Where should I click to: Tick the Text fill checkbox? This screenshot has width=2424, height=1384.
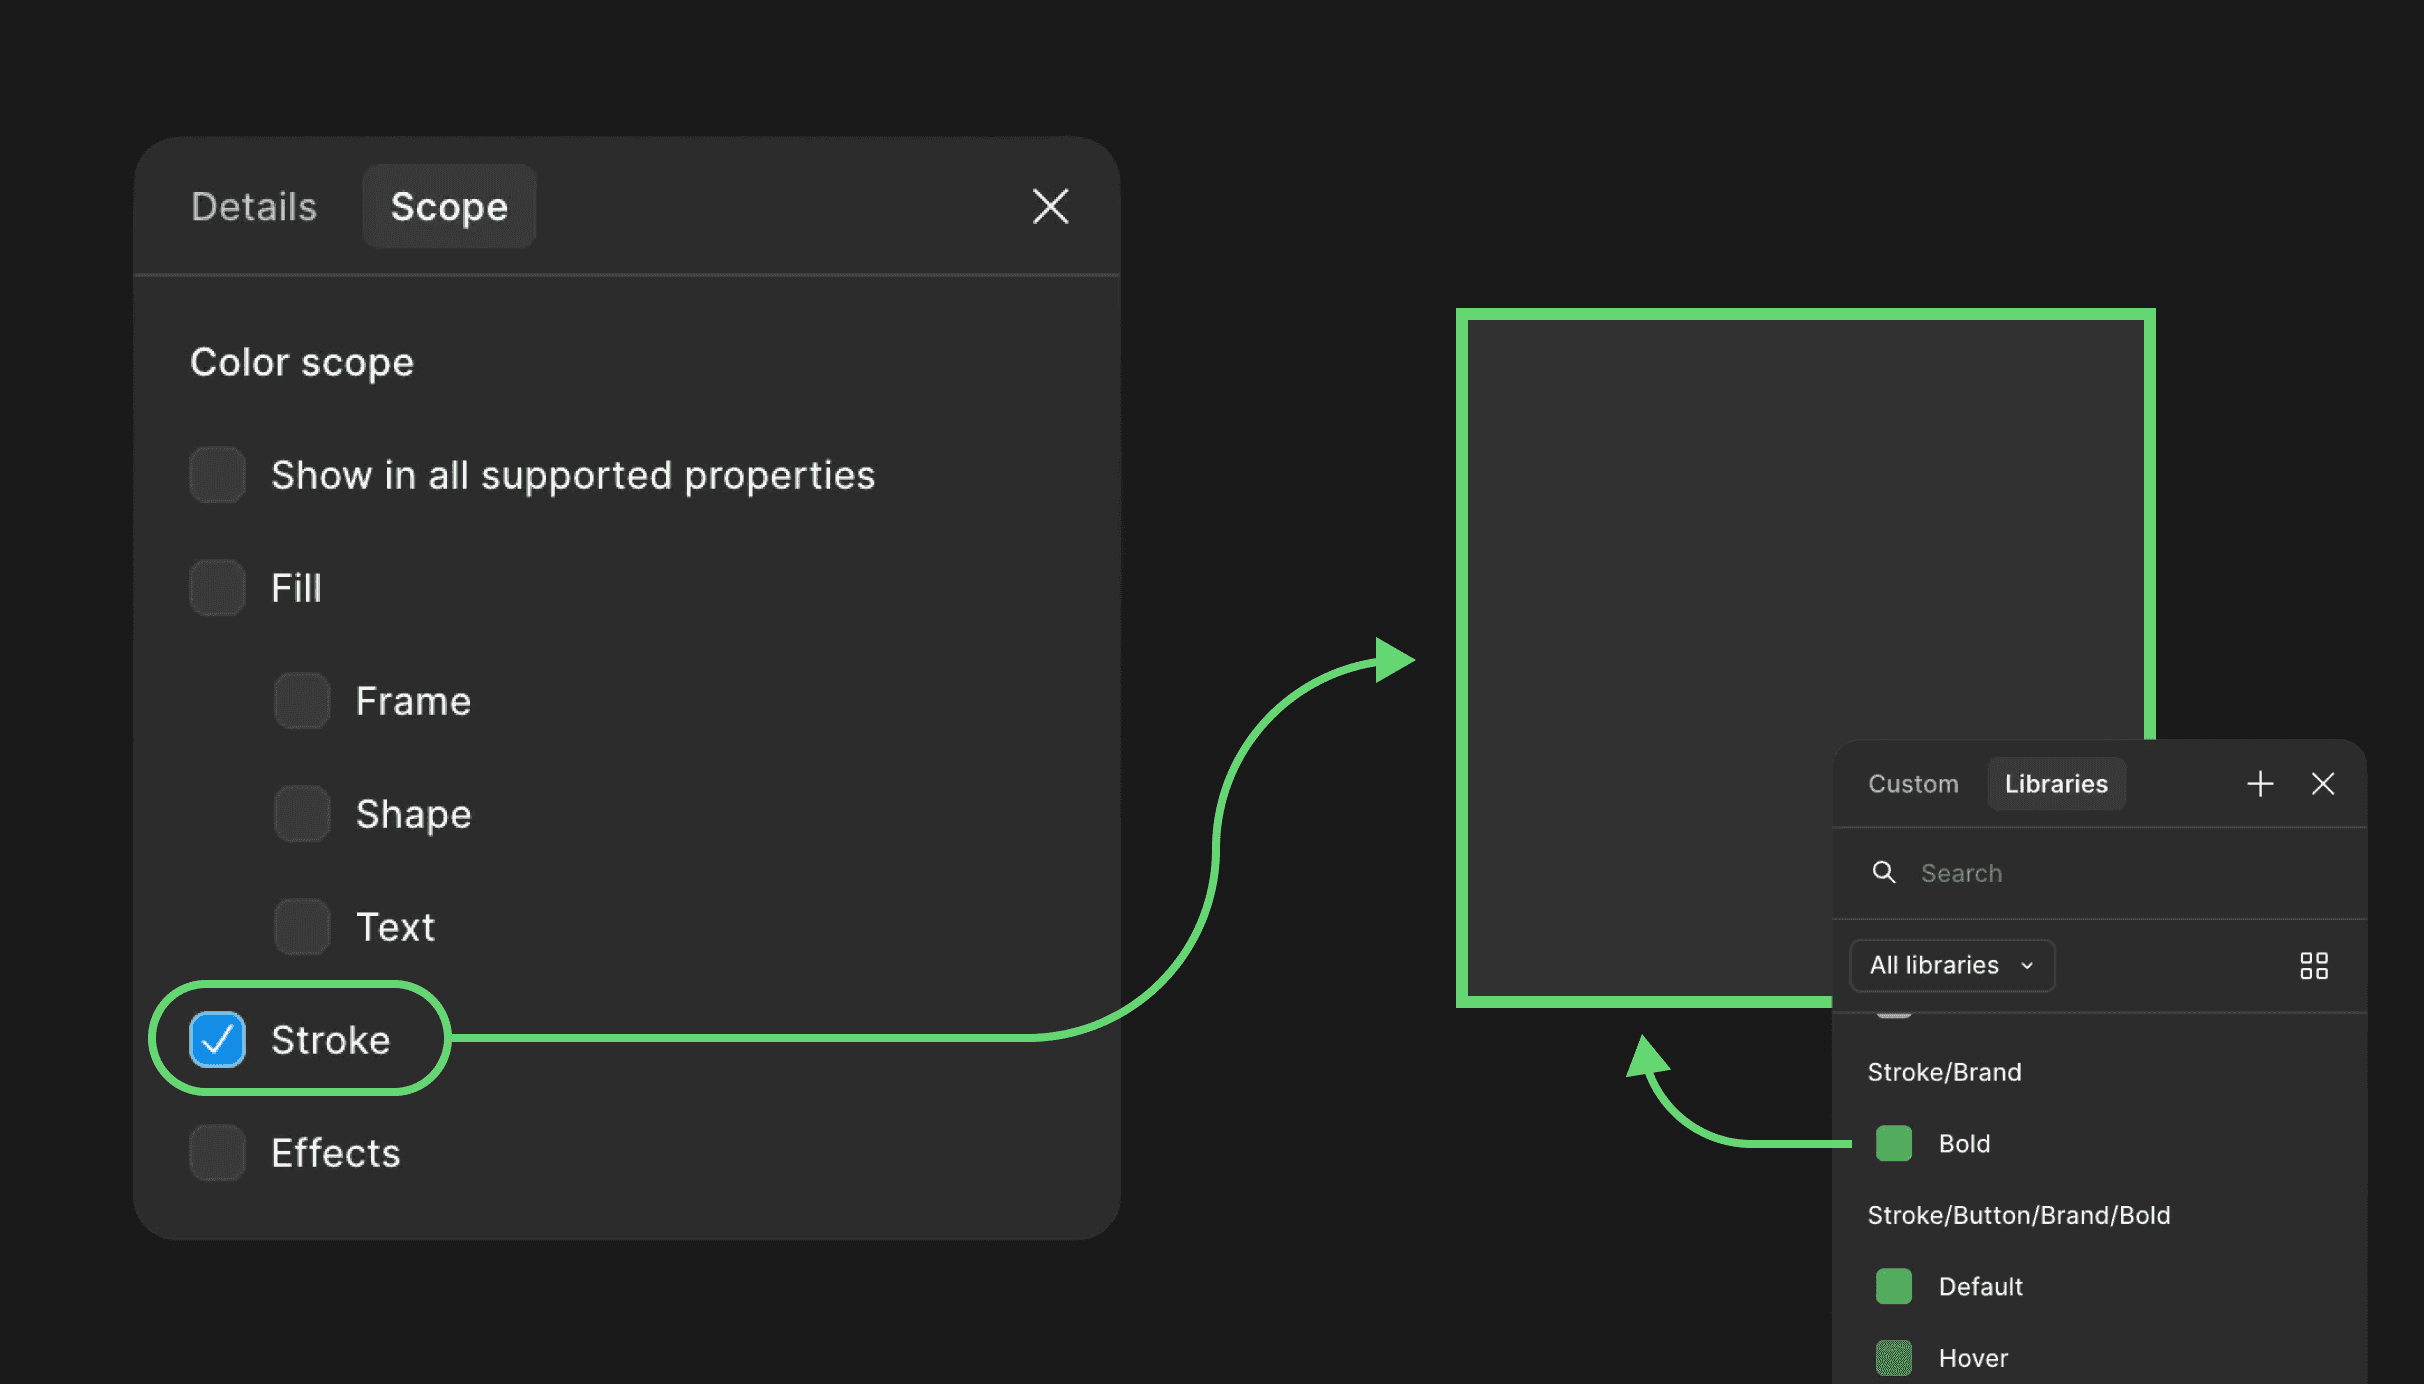point(302,927)
